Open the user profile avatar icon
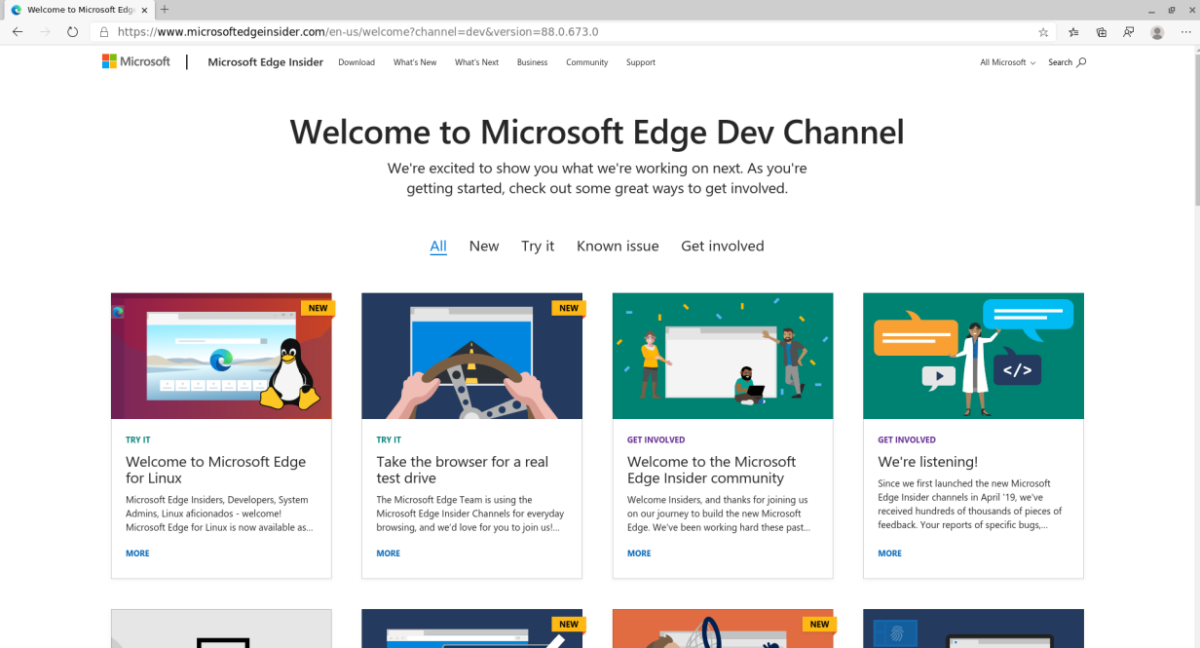The image size is (1200, 648). click(1157, 32)
